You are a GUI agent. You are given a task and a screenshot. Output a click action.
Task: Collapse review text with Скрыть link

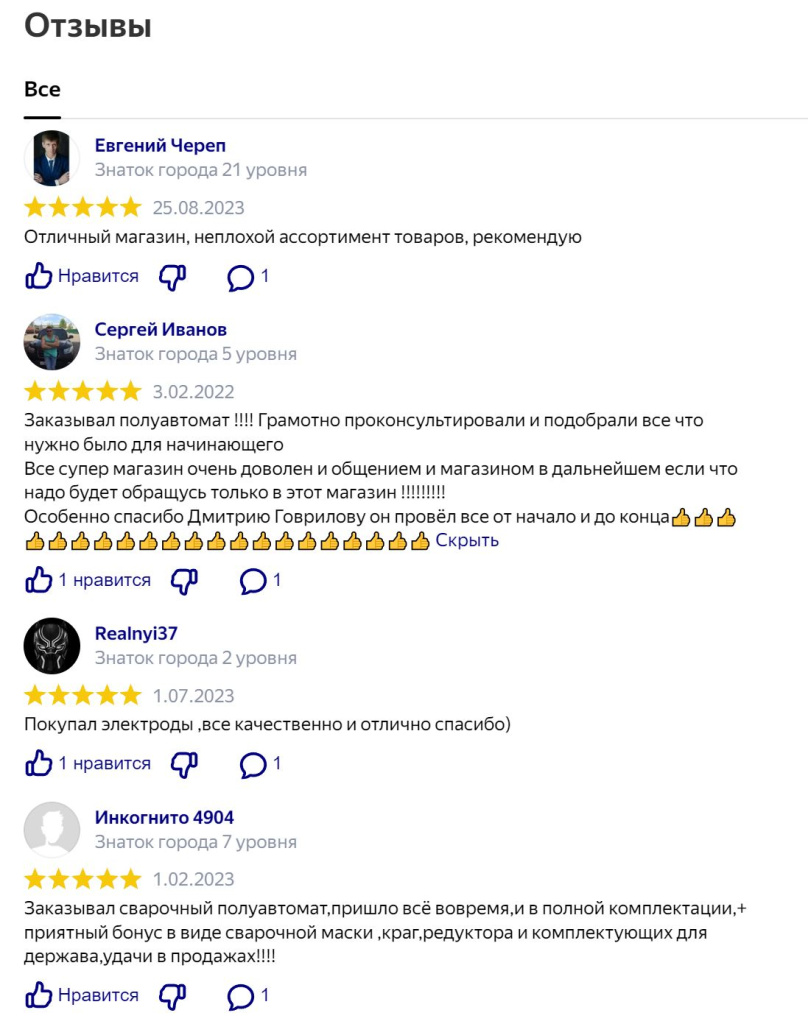click(x=467, y=541)
